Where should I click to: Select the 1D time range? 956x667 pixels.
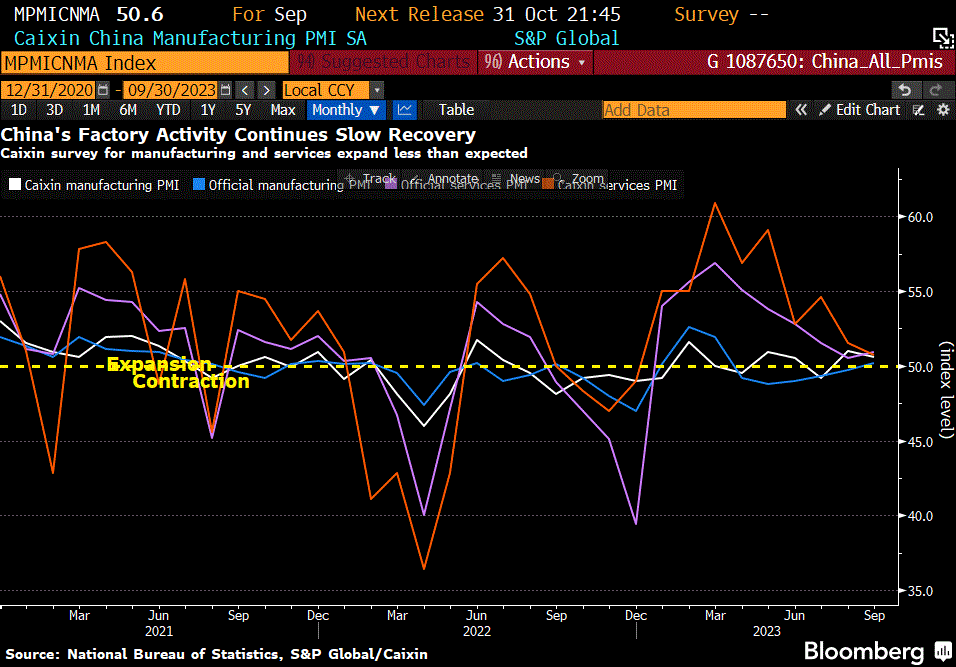[x=19, y=110]
